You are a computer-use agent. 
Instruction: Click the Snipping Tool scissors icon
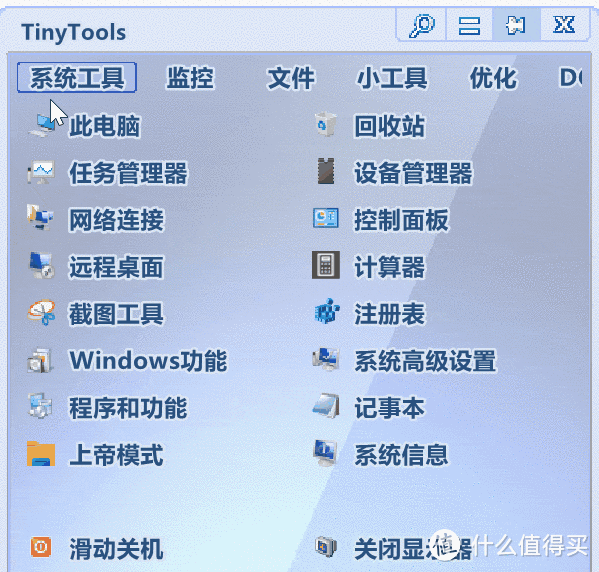(41, 312)
